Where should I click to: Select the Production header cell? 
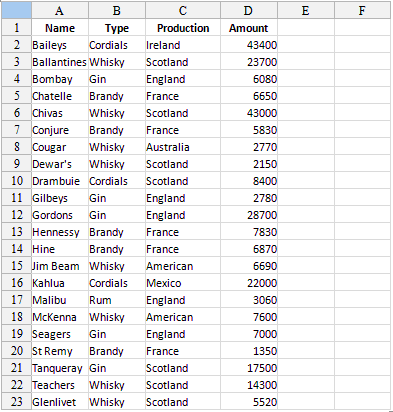point(183,28)
